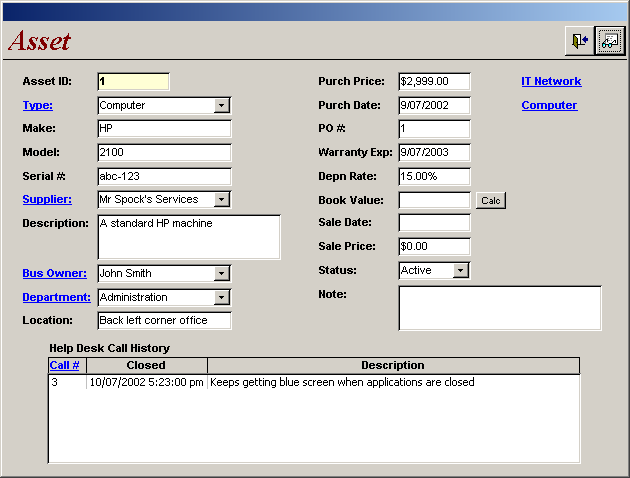Click the Supplier label link
Viewport: 630px width, 478px height.
46,199
